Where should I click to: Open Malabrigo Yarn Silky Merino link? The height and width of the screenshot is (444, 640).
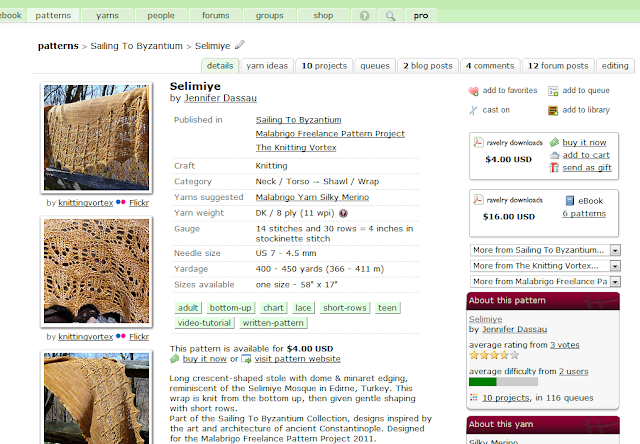coord(312,197)
